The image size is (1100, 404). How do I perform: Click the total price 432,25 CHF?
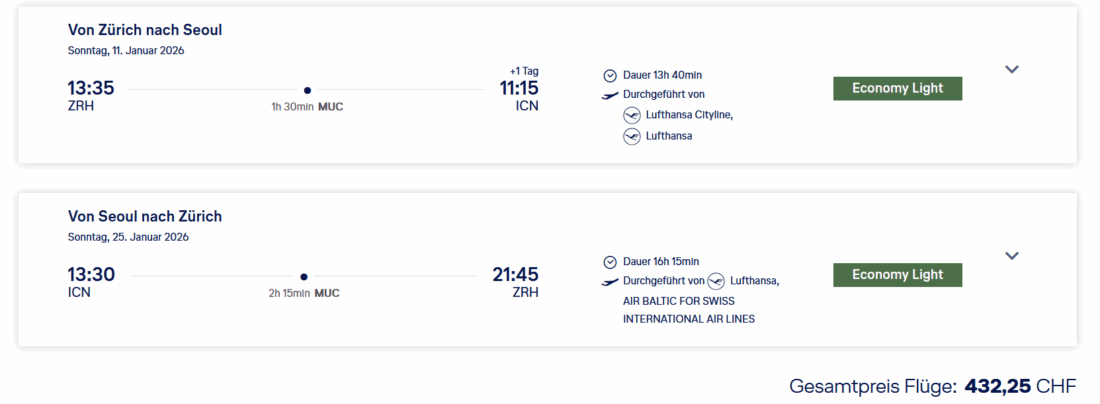click(x=1019, y=386)
